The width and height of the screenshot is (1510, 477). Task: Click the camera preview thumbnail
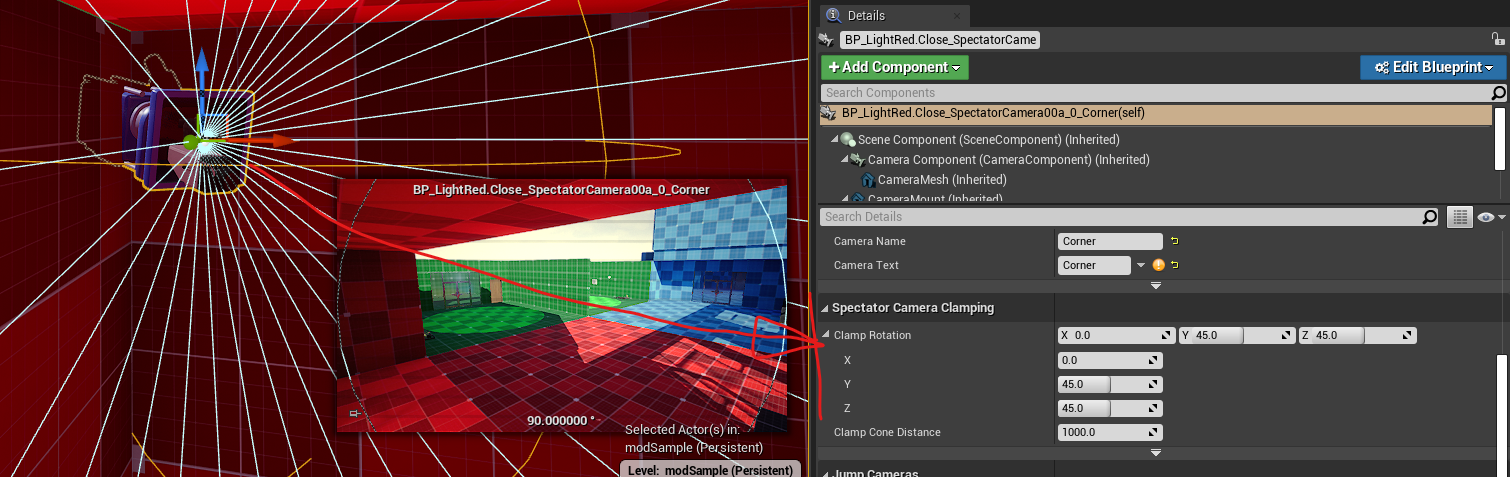[563, 307]
